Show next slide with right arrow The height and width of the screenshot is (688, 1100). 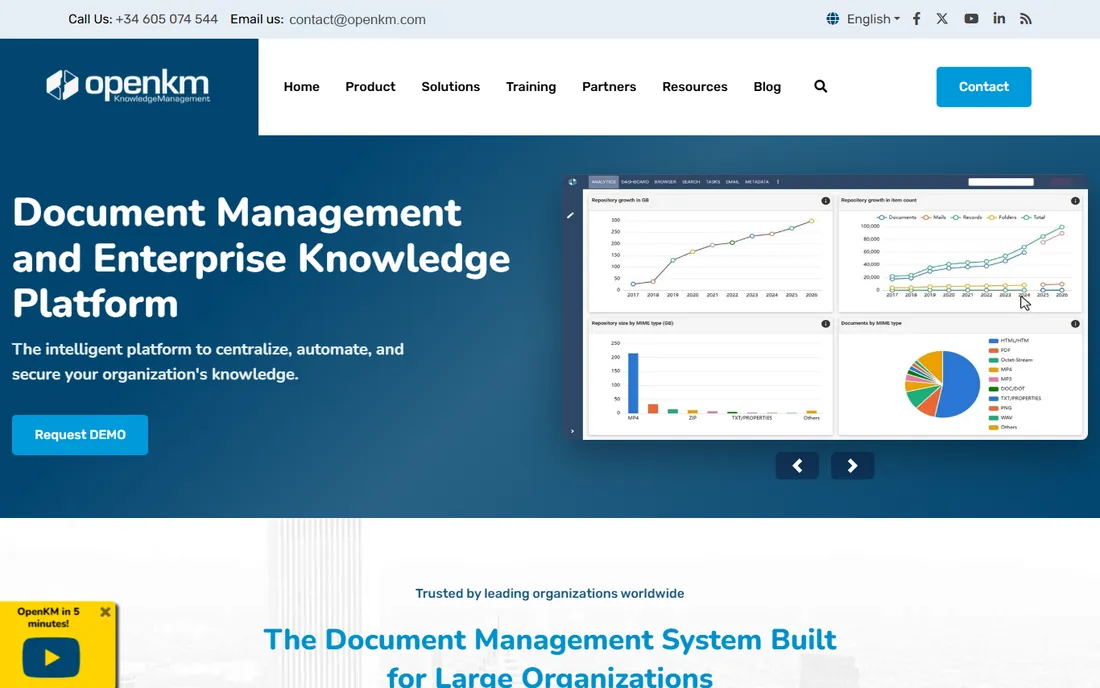(852, 466)
